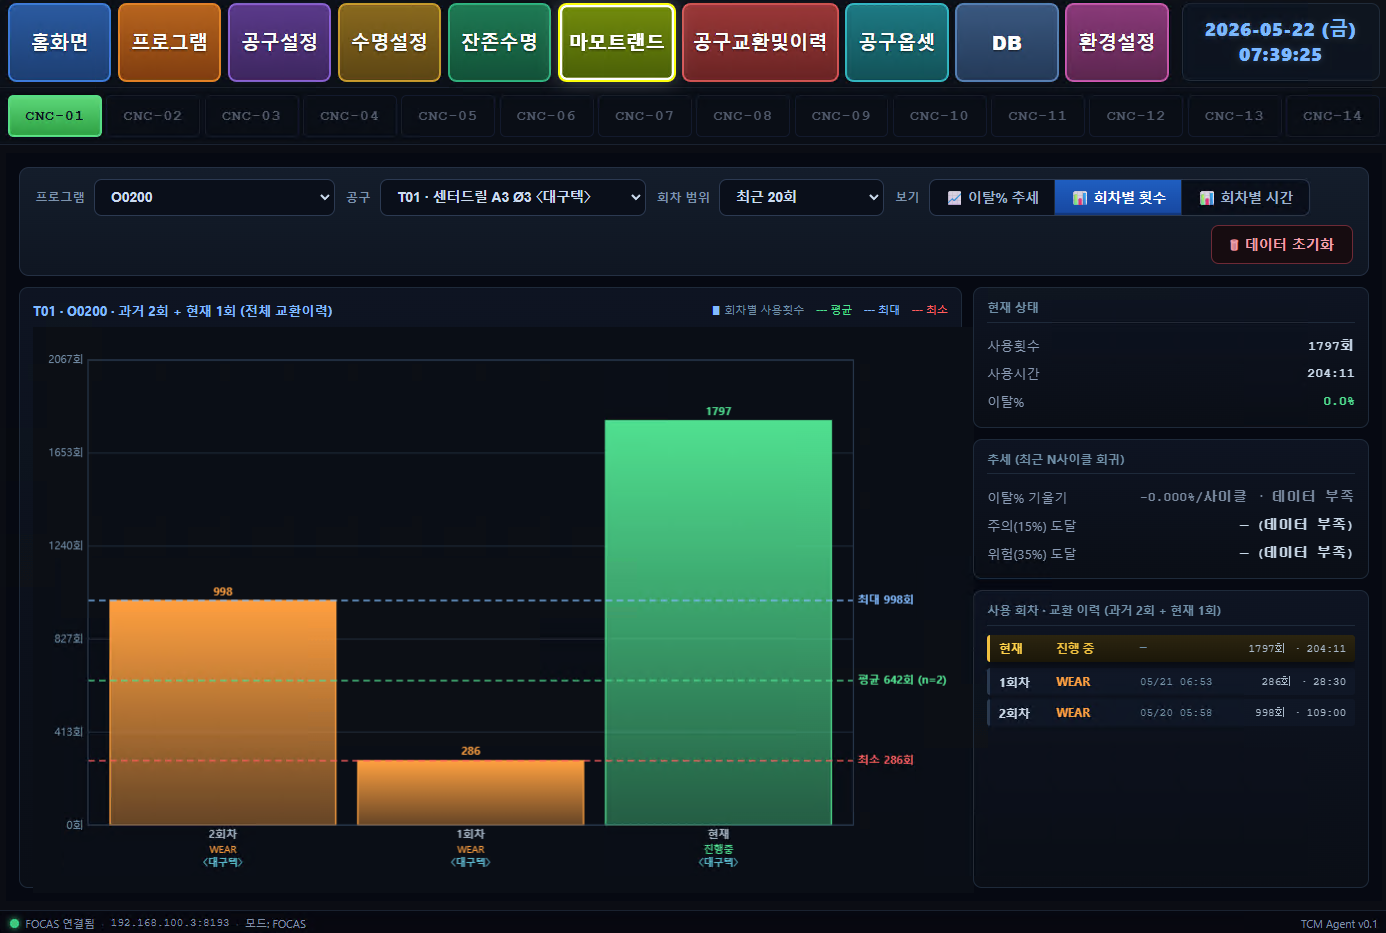This screenshot has width=1386, height=933.
Task: Click the green 1797 current bar
Action: coord(718,622)
